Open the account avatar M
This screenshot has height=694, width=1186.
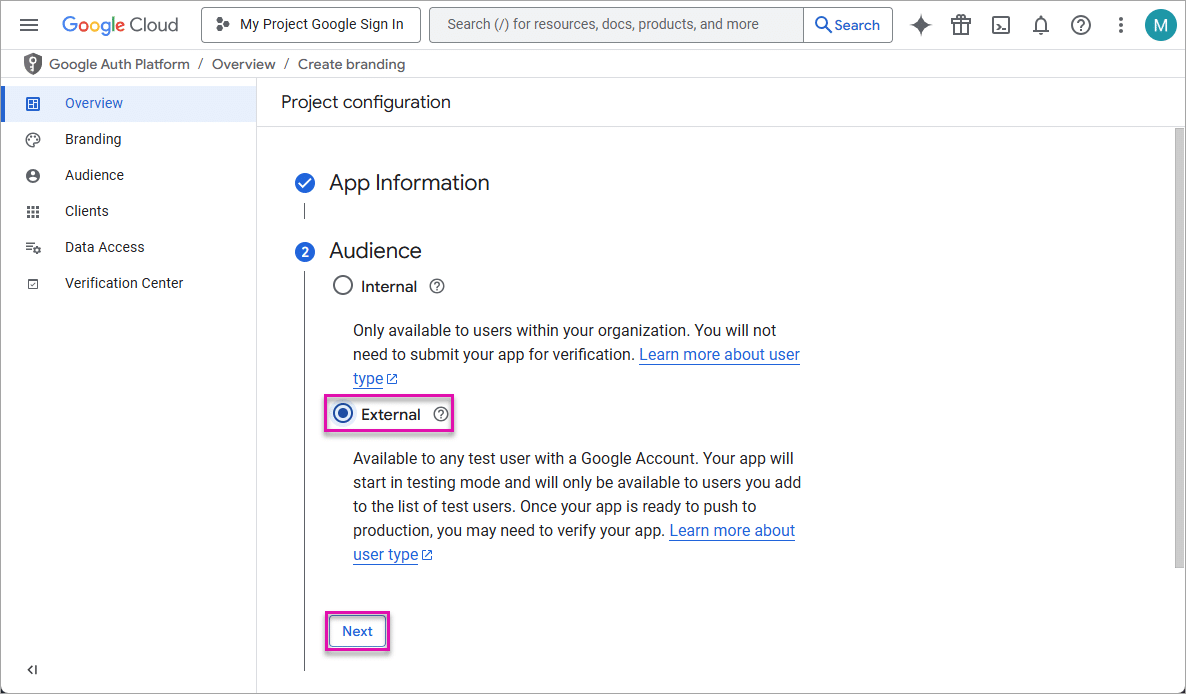tap(1161, 24)
